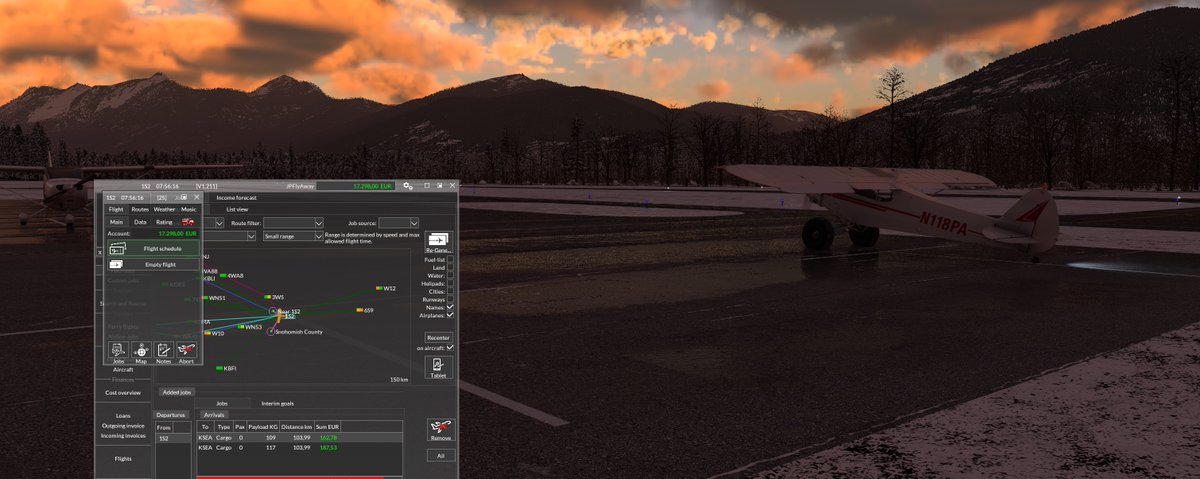This screenshot has width=1200, height=479.
Task: Toggle the Water checkbox
Action: click(450, 275)
